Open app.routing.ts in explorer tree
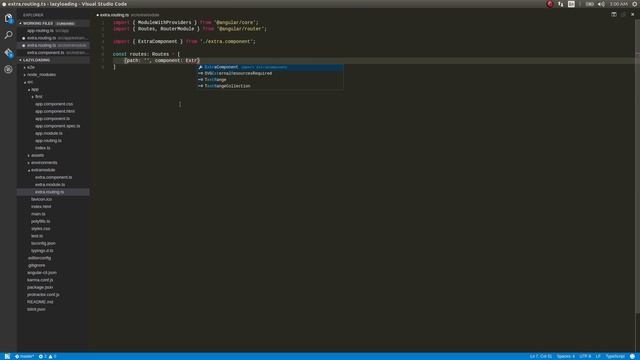Screen dimensions: 640x360 point(48,141)
